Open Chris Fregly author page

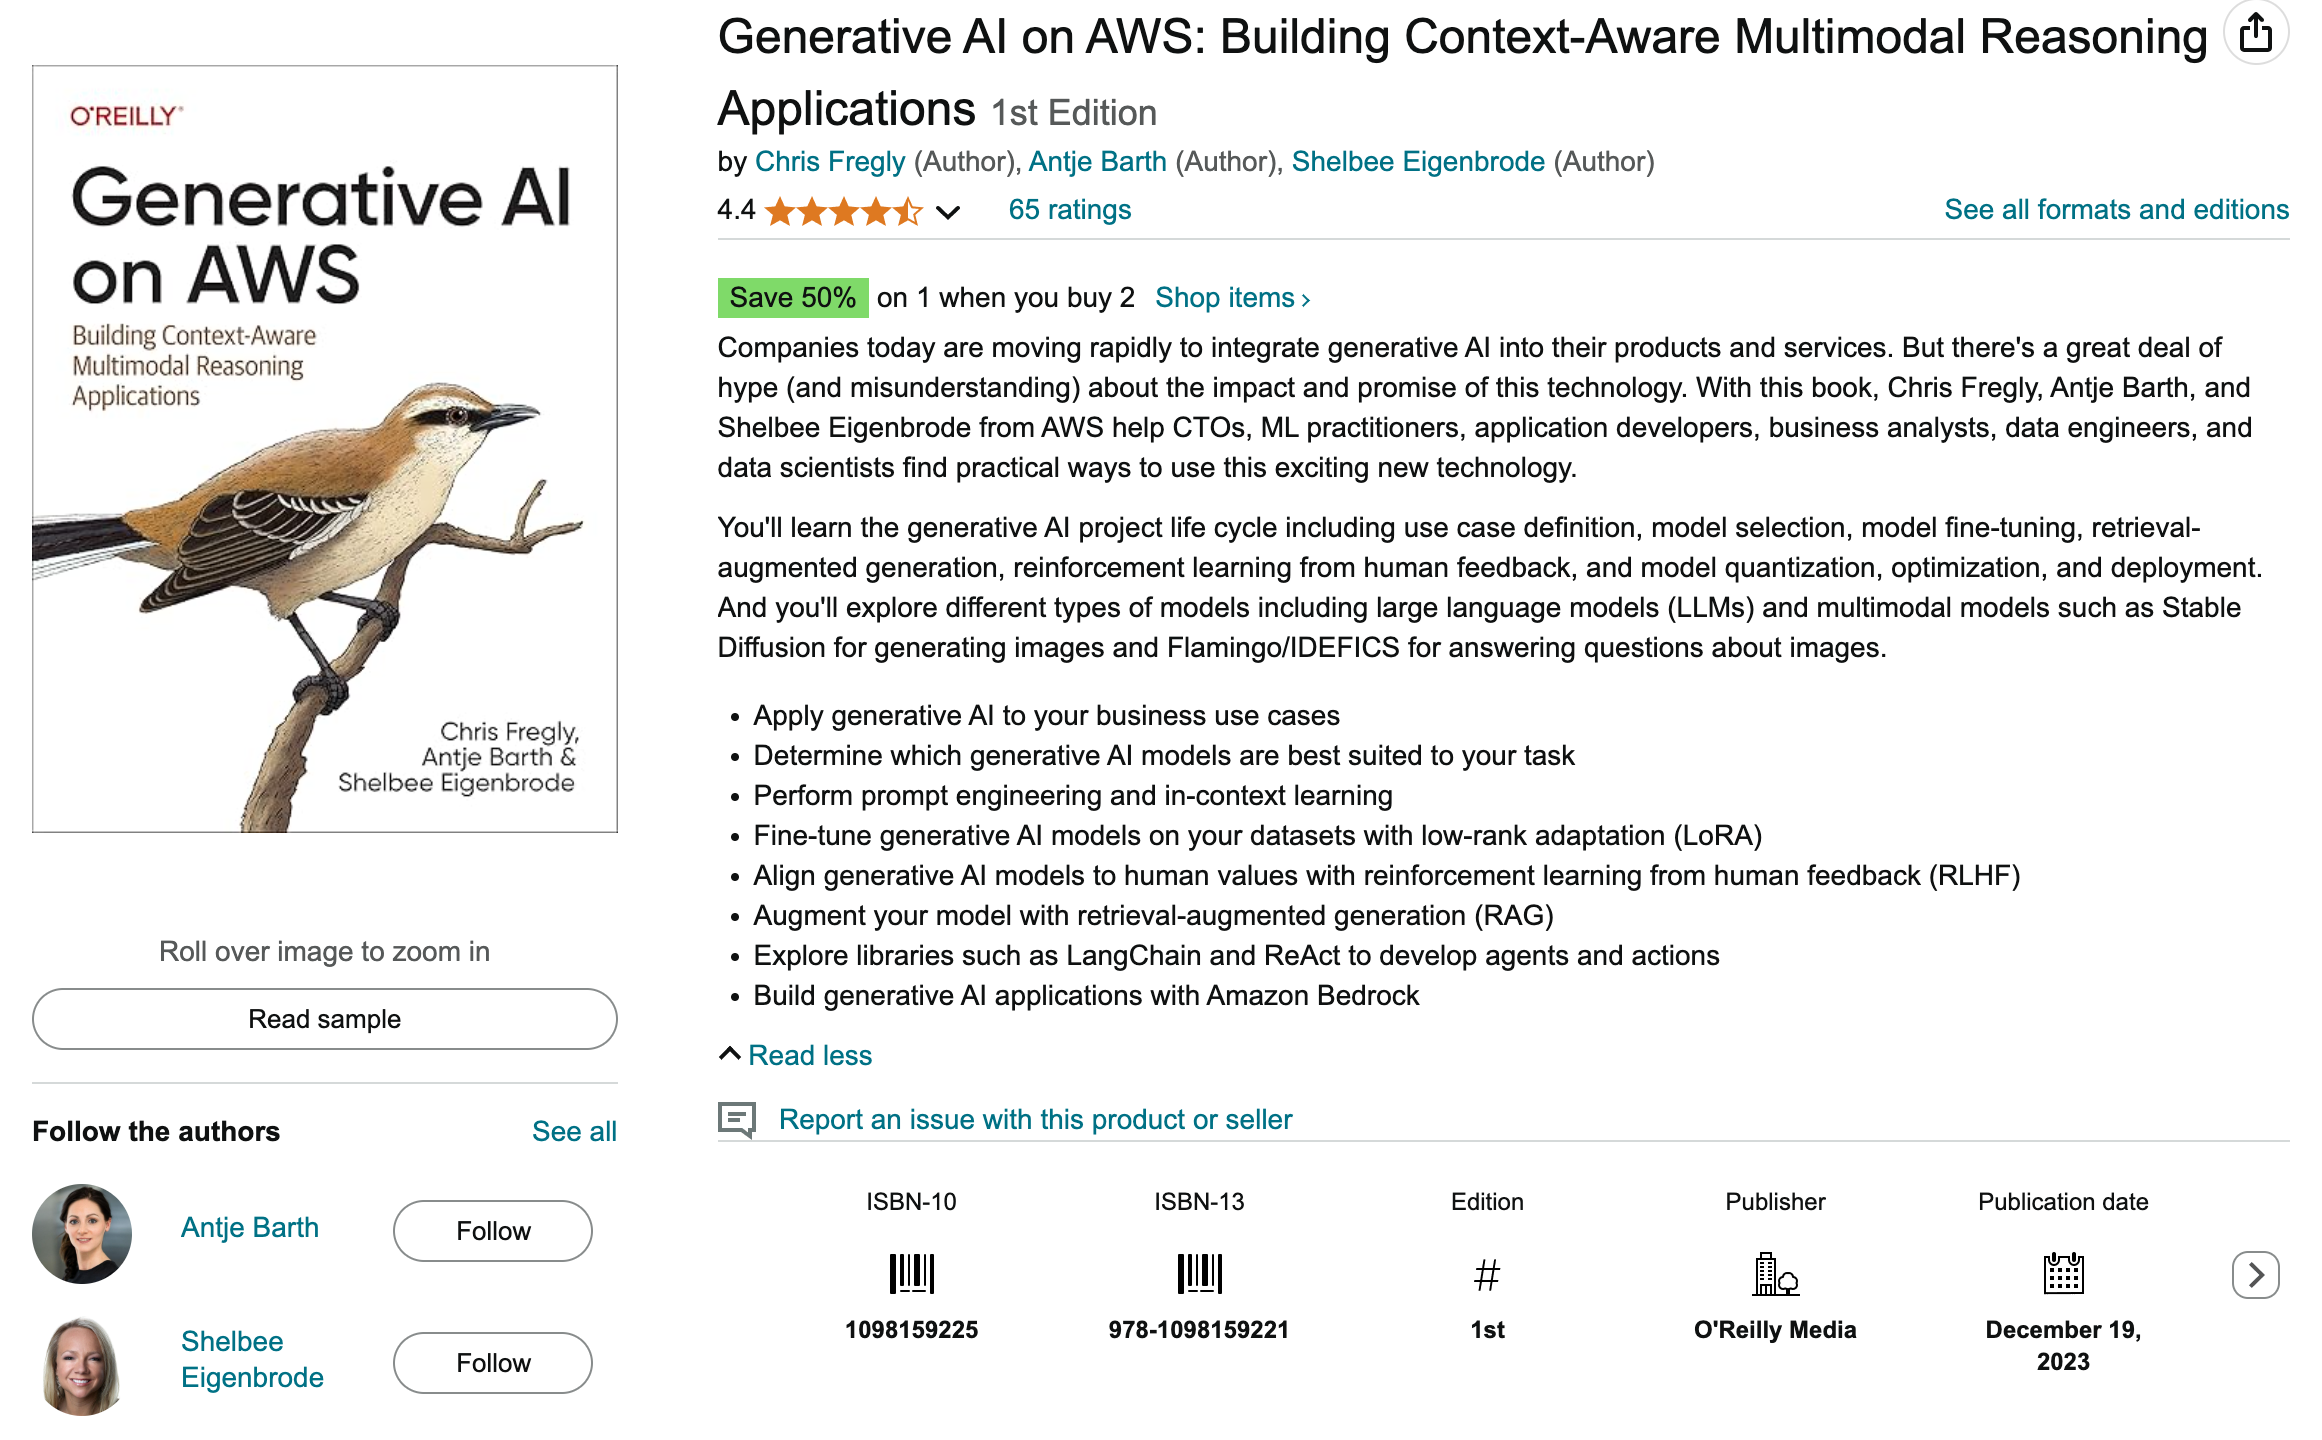[830, 162]
